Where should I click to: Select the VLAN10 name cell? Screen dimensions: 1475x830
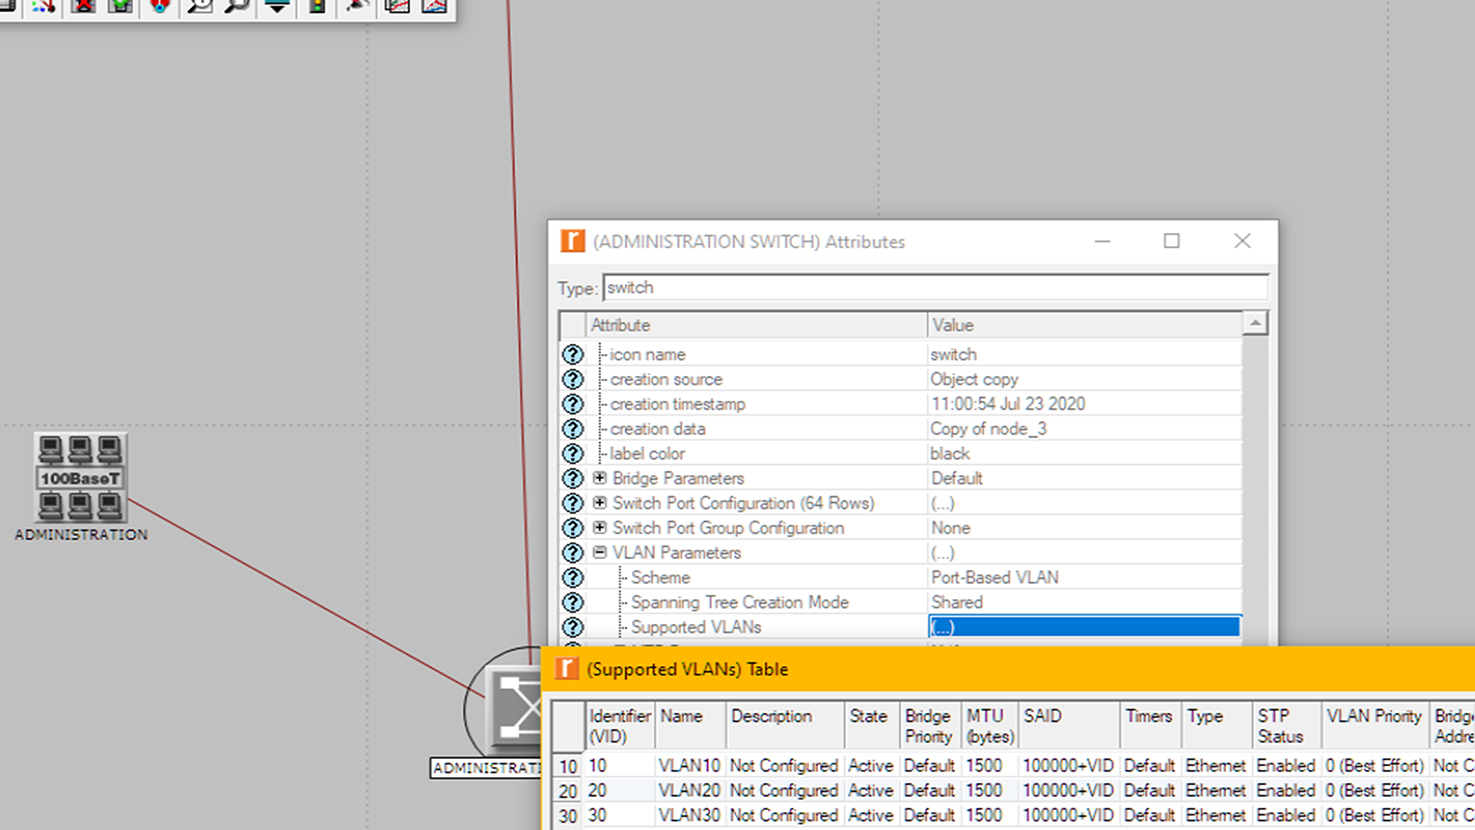coord(690,766)
